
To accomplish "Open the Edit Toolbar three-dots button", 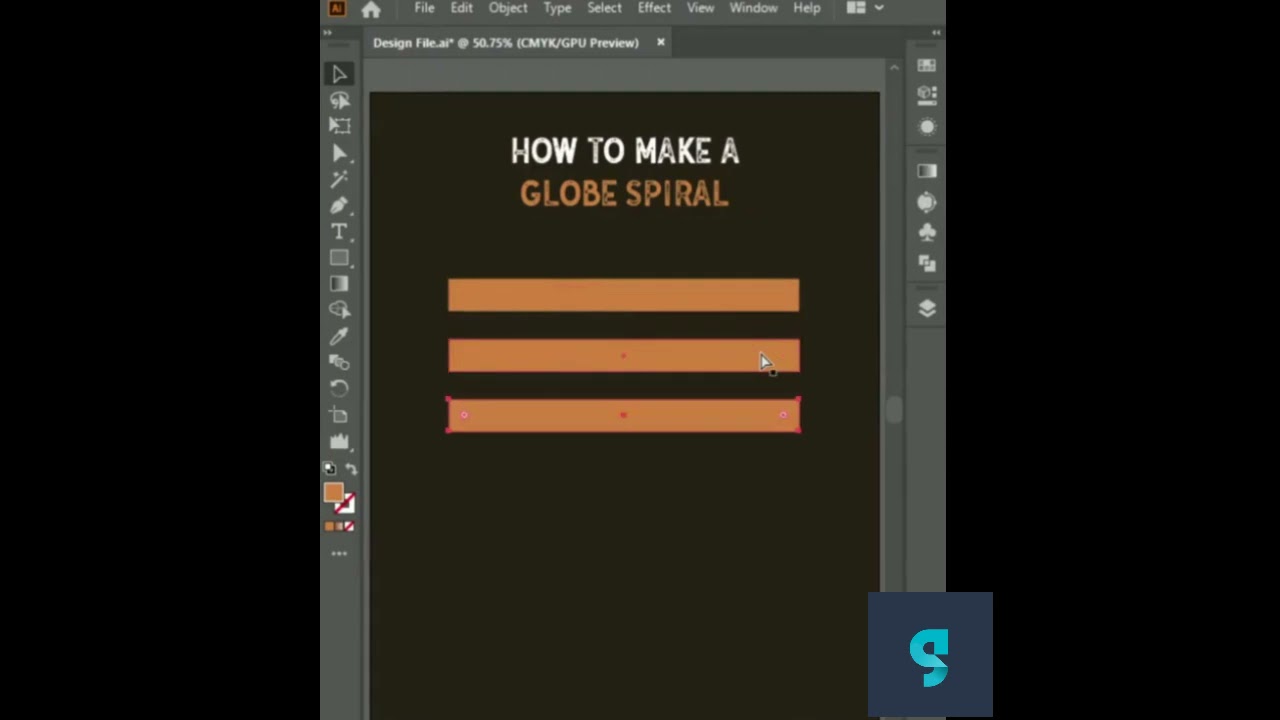I will [339, 553].
